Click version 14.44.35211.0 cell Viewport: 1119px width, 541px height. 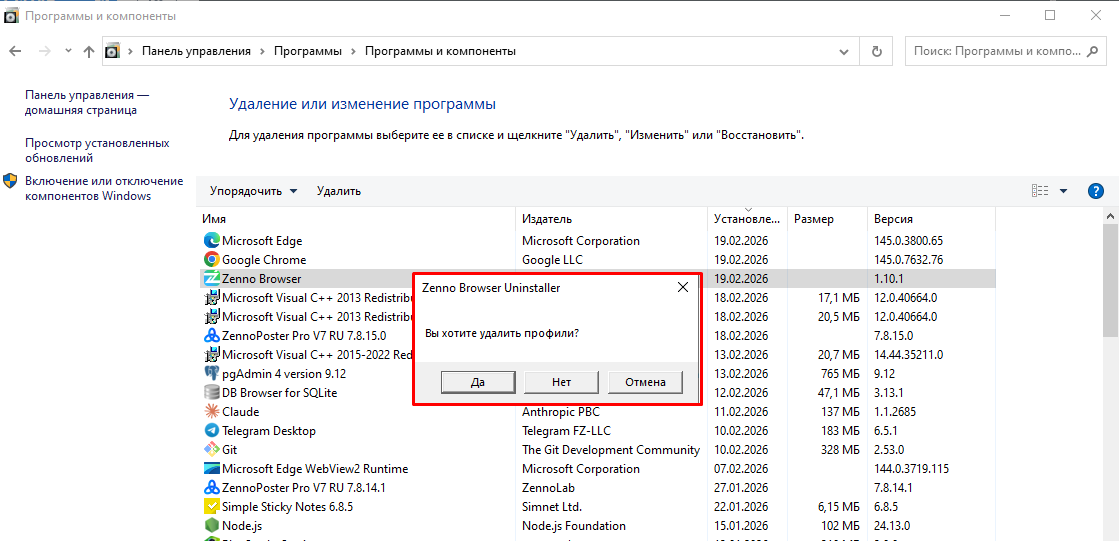[908, 355]
